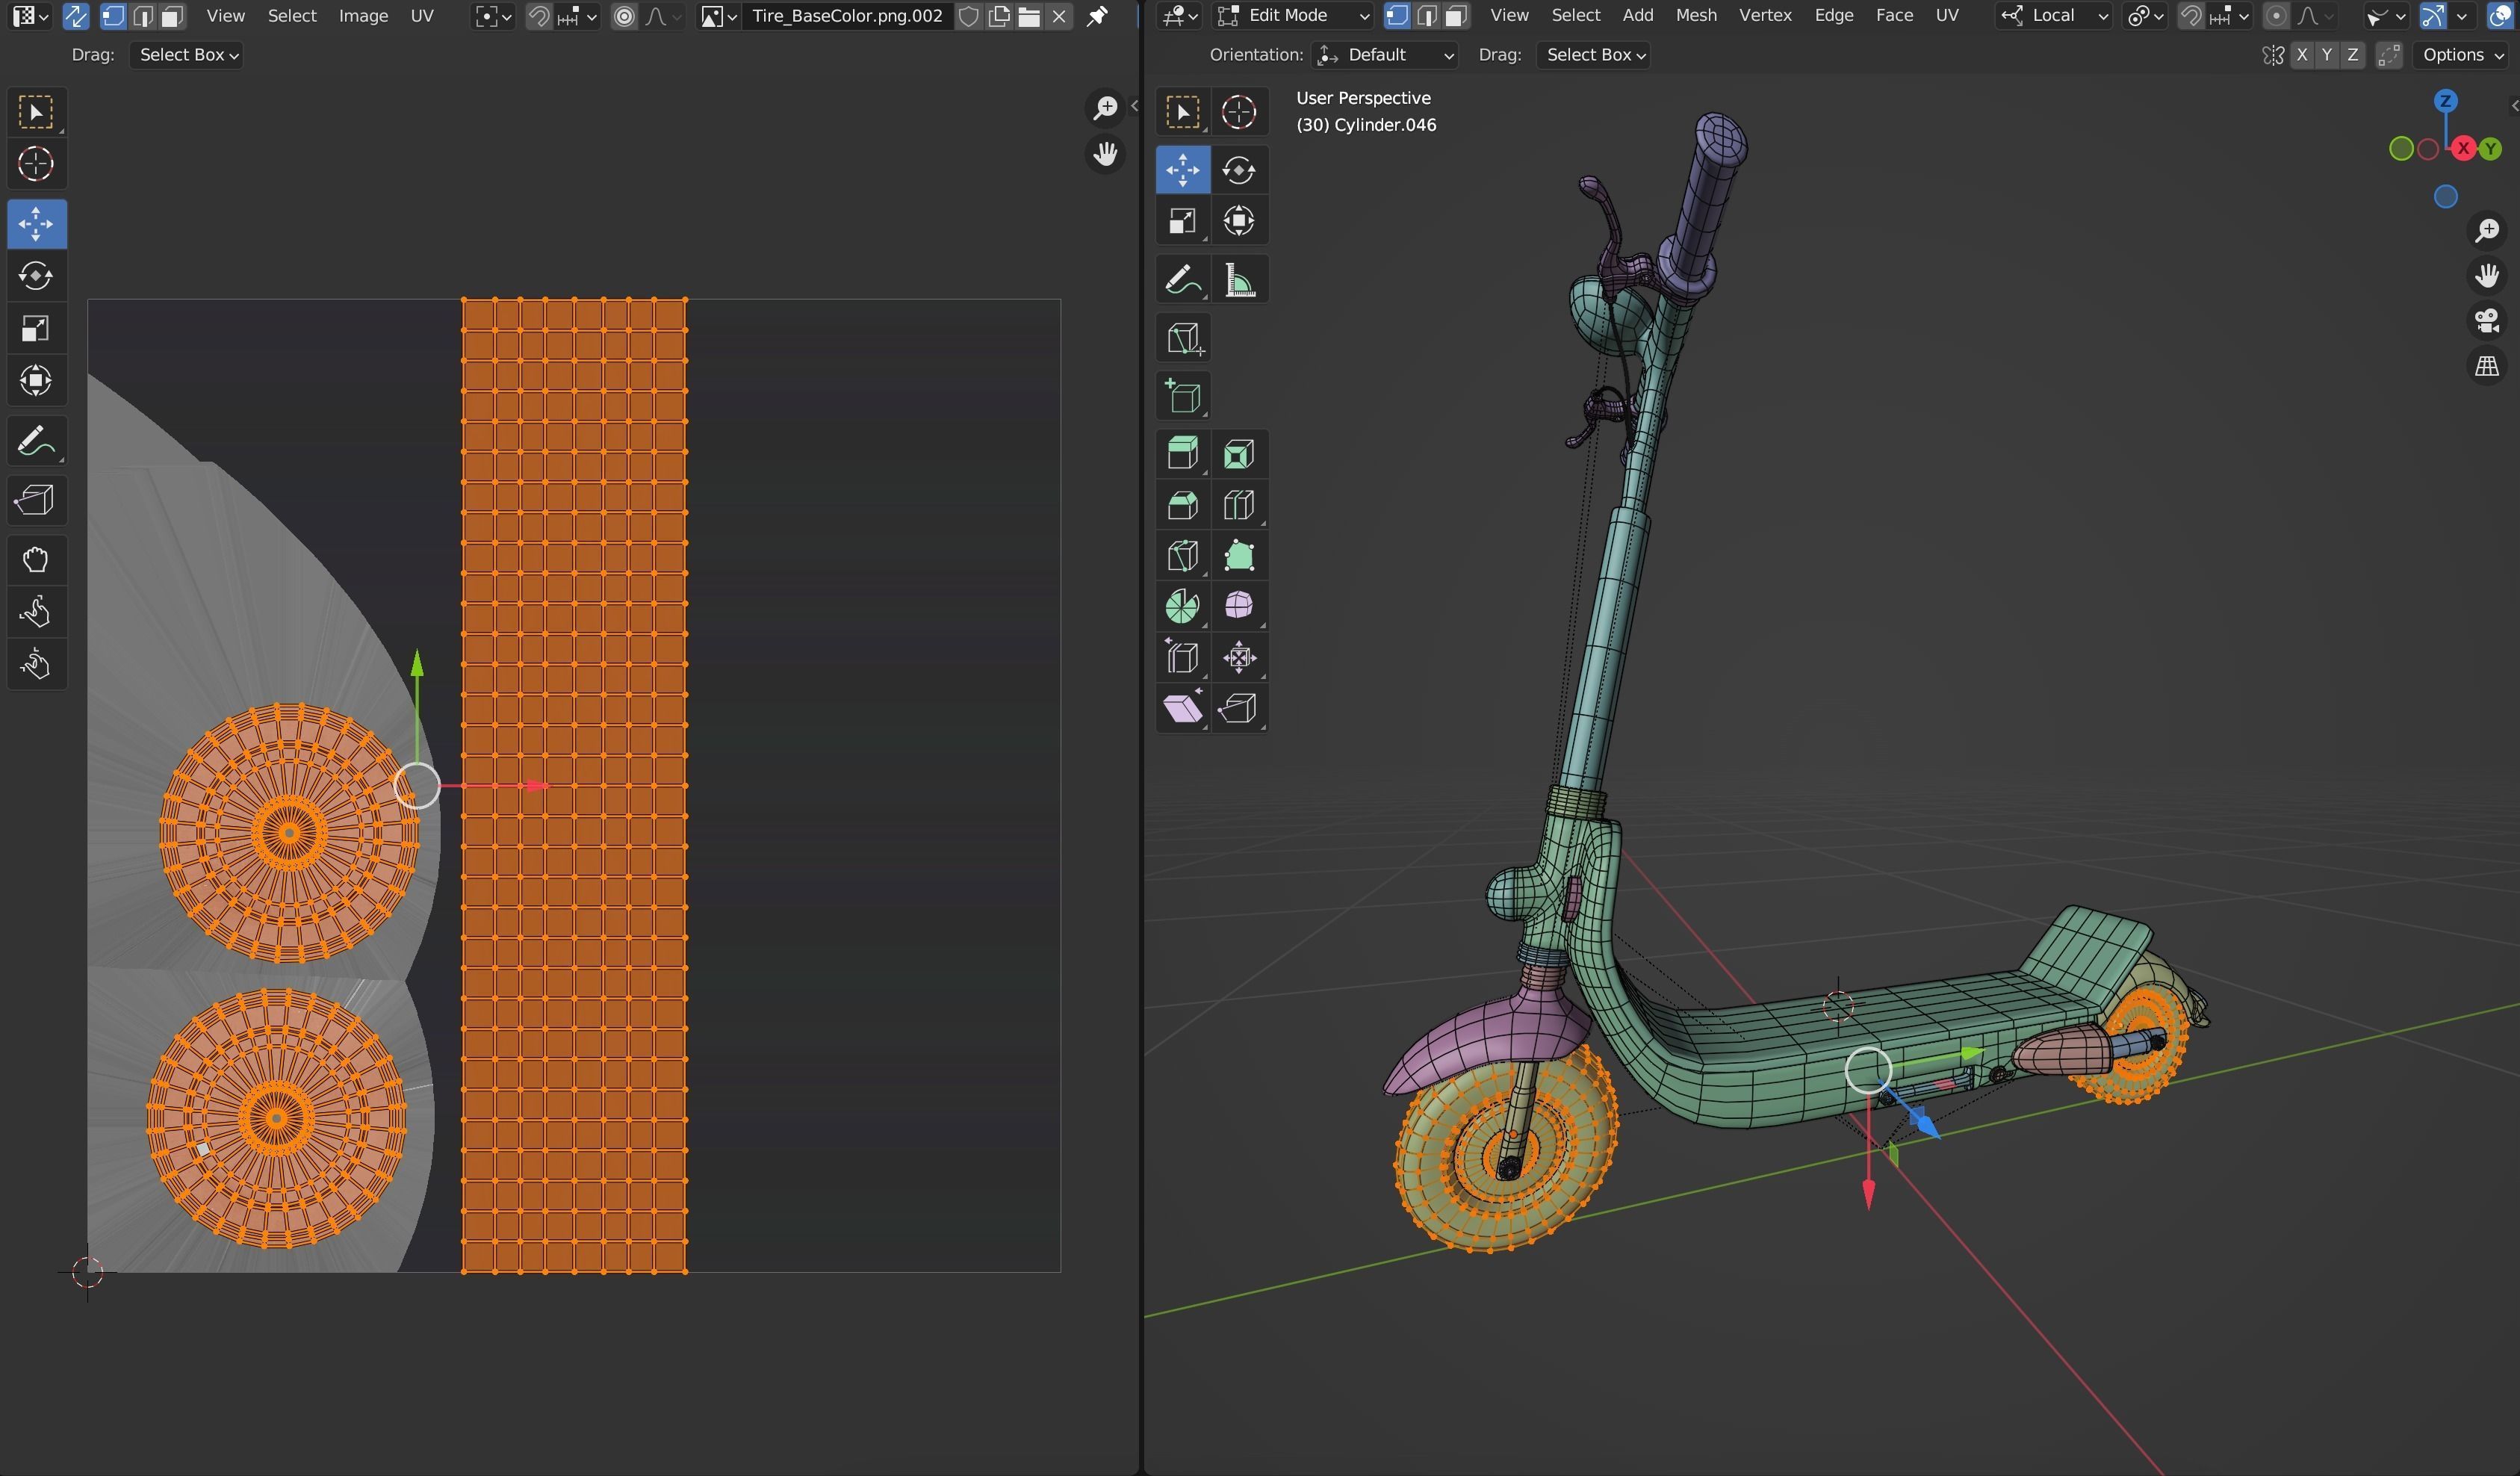Toggle Z axis mirror

point(2352,55)
